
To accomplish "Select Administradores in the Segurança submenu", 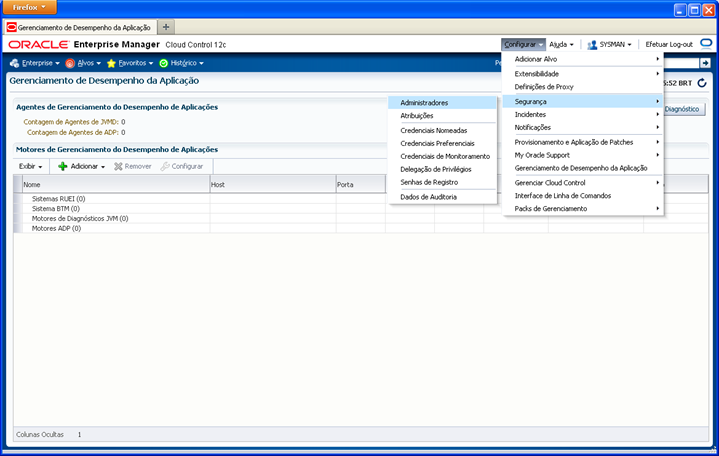I will pos(442,103).
